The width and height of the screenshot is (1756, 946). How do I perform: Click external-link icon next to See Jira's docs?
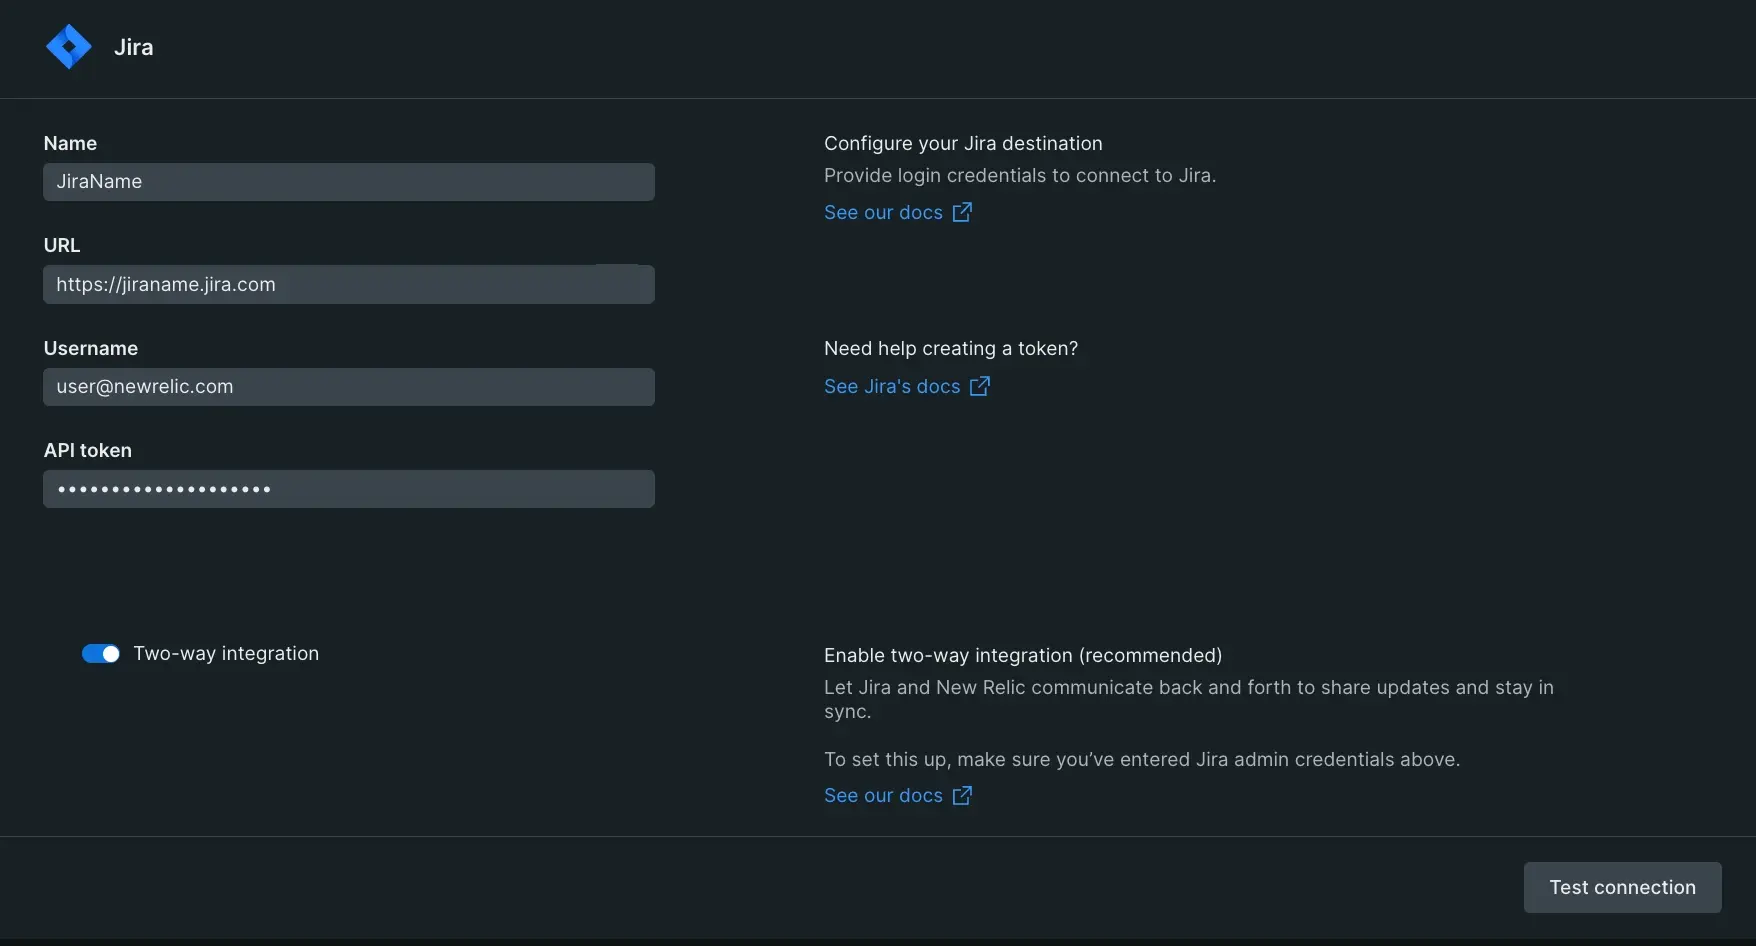[980, 386]
